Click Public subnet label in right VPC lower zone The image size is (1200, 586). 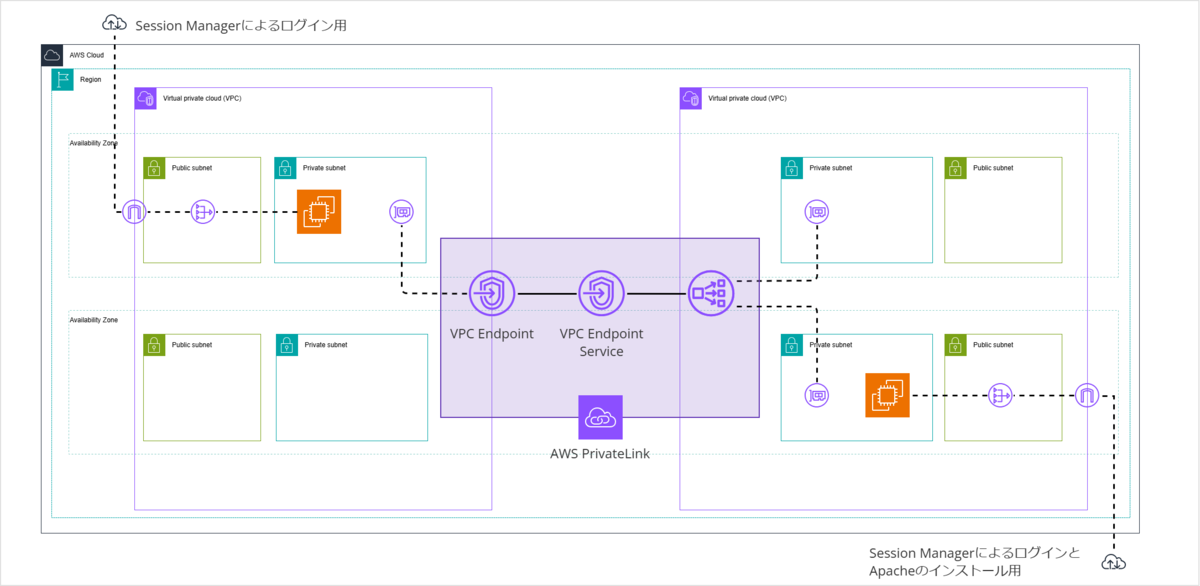coord(993,345)
